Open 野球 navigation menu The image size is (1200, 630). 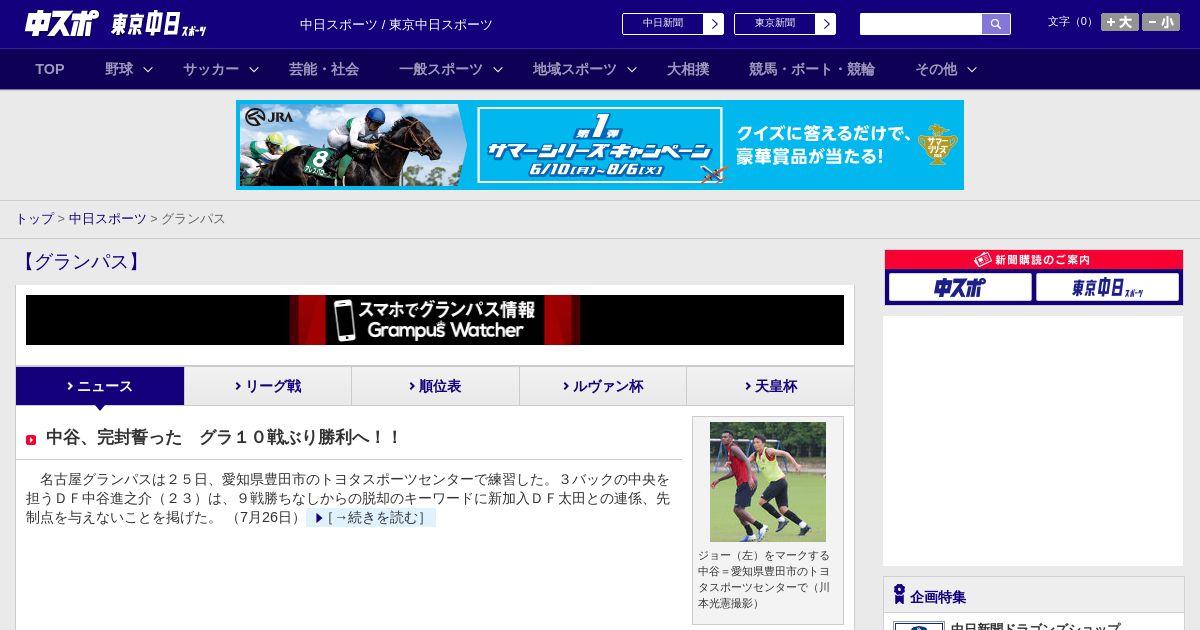point(119,69)
